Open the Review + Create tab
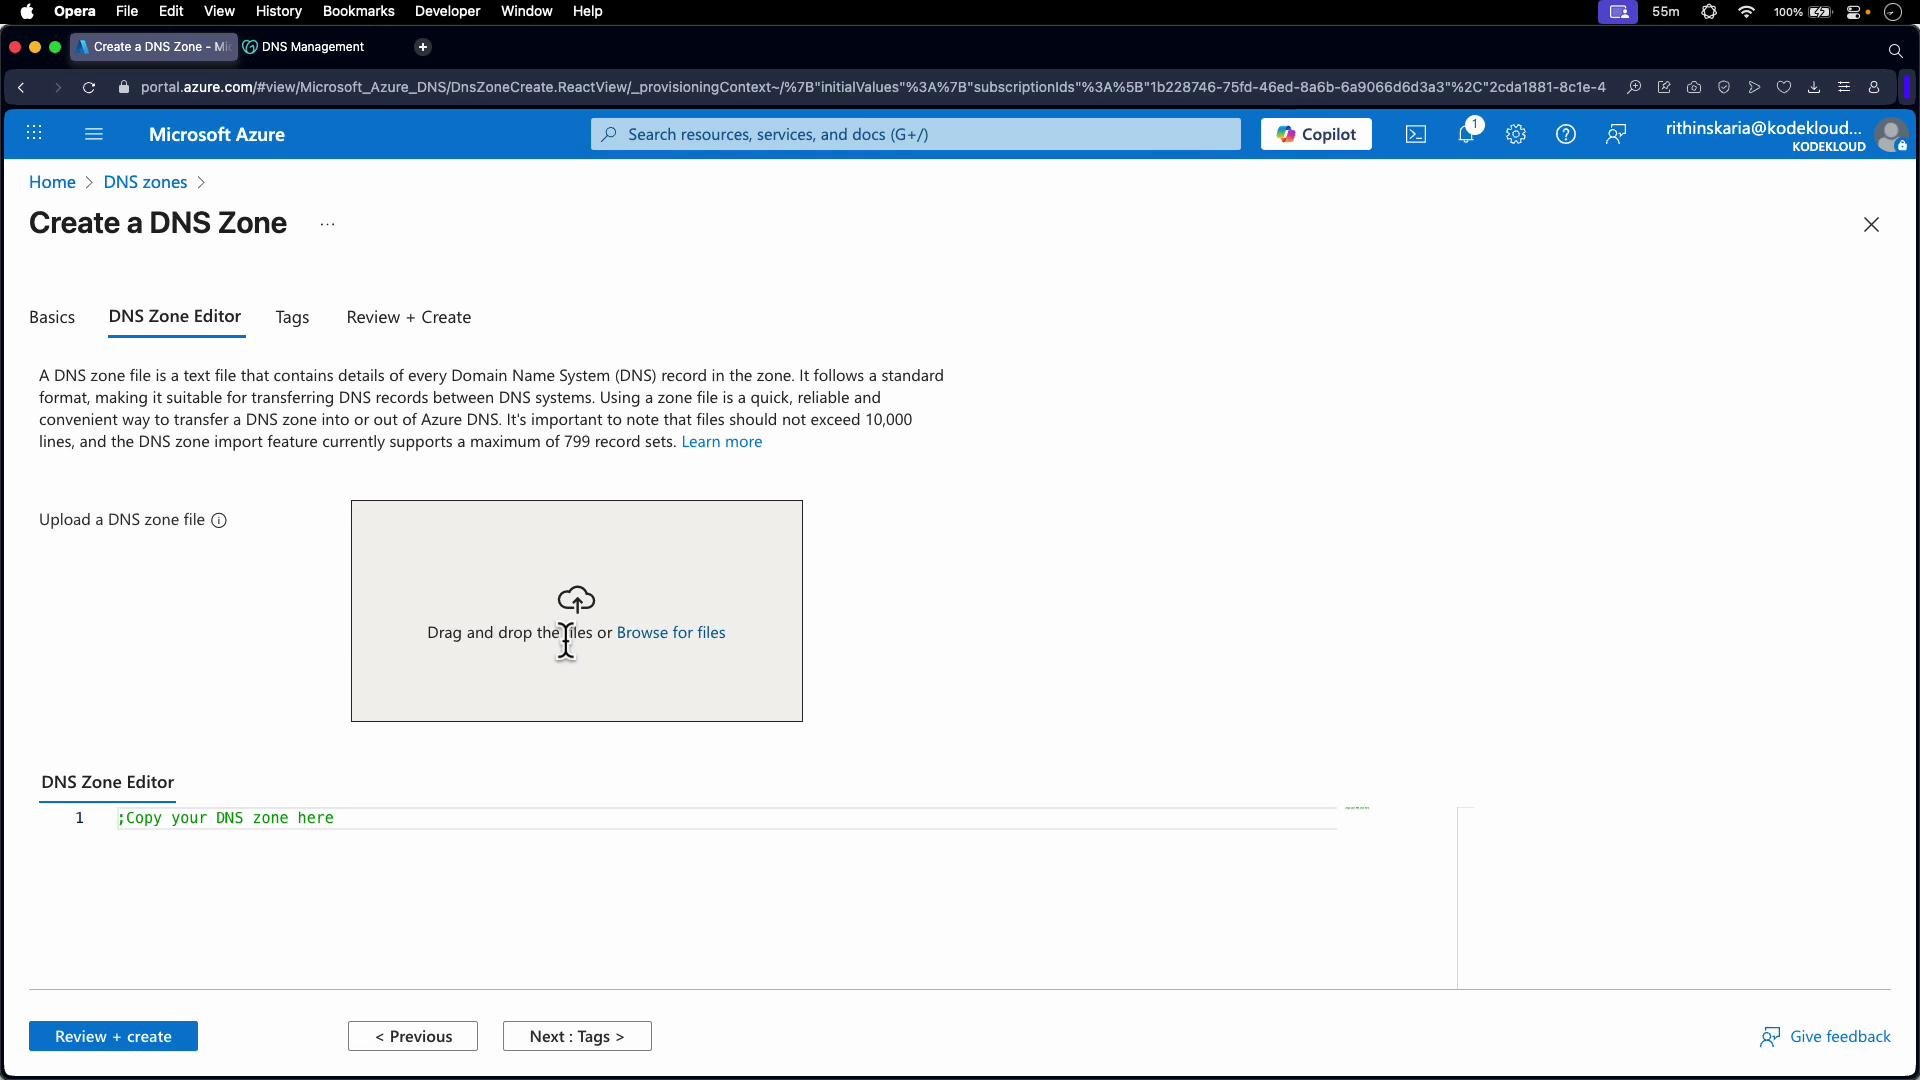Screen dimensions: 1920x1080 [x=409, y=317]
